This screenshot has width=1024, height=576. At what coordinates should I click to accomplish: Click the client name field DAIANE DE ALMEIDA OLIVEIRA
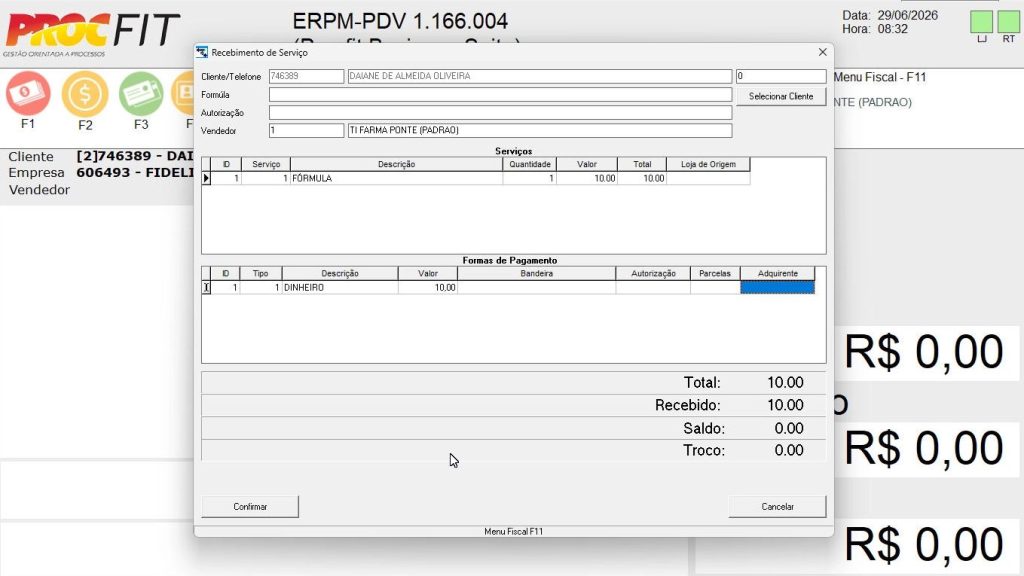(539, 76)
